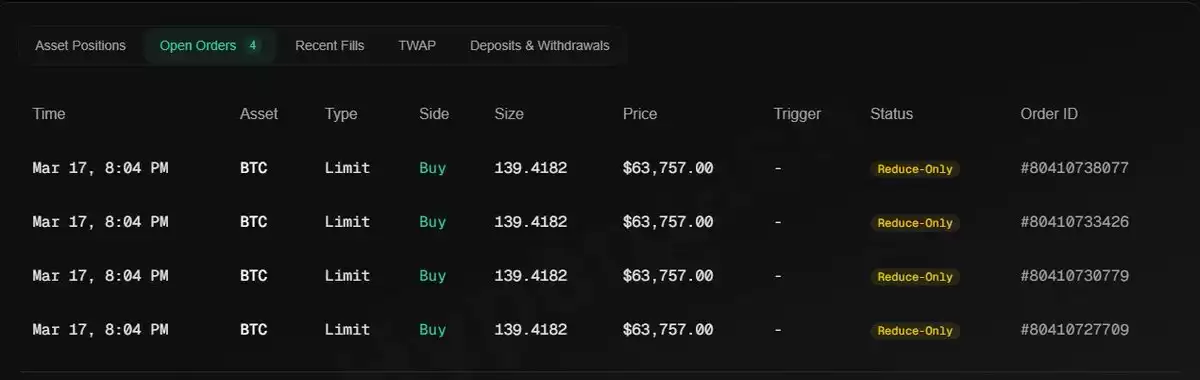
Task: Click the Type column header
Action: 341,114
